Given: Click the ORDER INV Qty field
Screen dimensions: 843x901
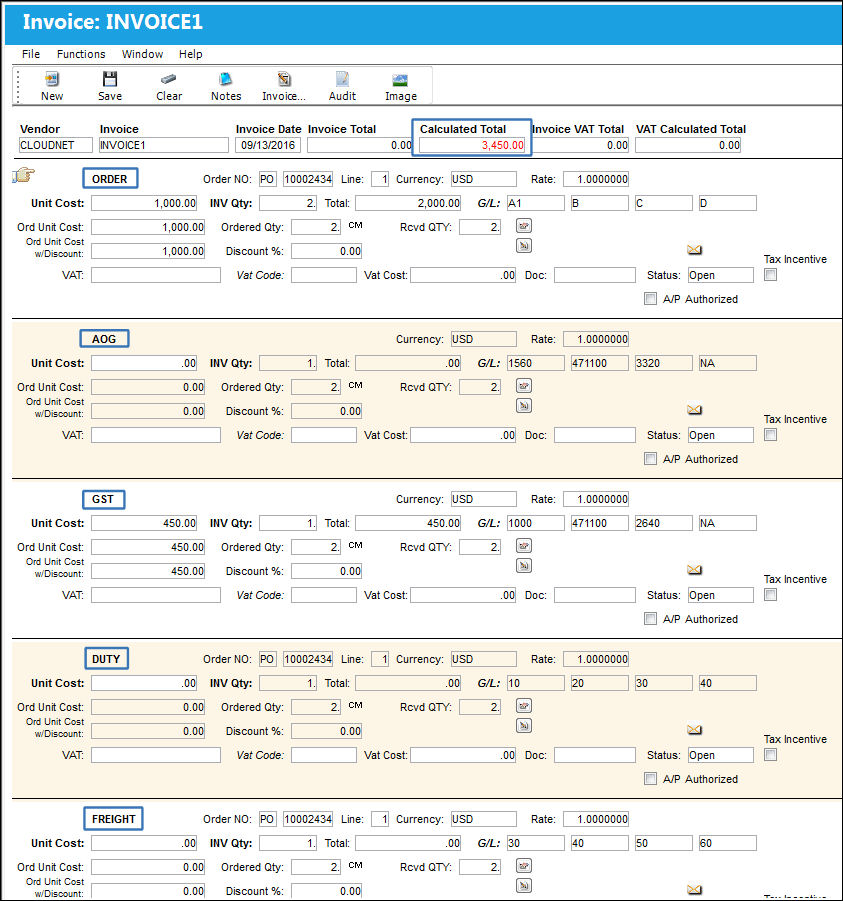Looking at the screenshot, I should pyautogui.click(x=287, y=203).
